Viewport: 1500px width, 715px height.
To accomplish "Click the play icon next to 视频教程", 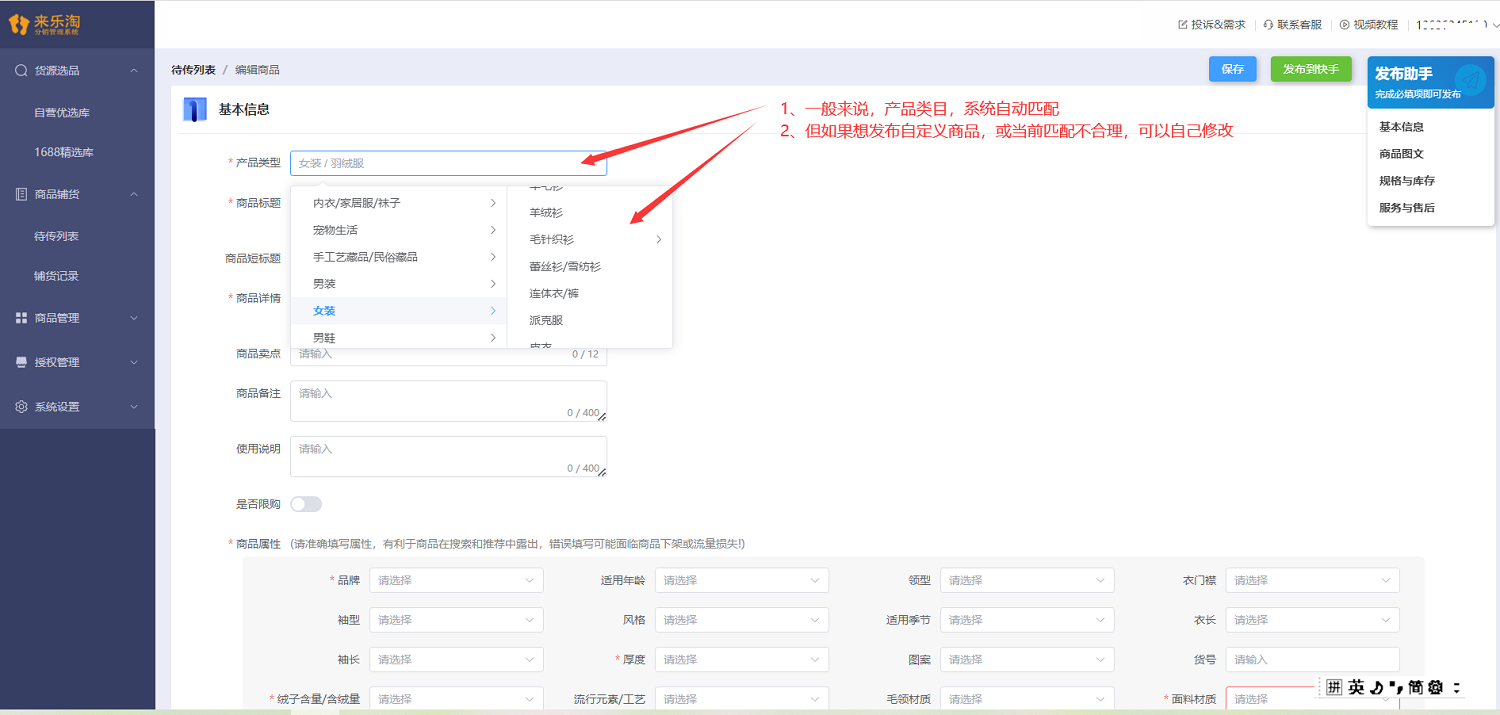I will pyautogui.click(x=1345, y=25).
